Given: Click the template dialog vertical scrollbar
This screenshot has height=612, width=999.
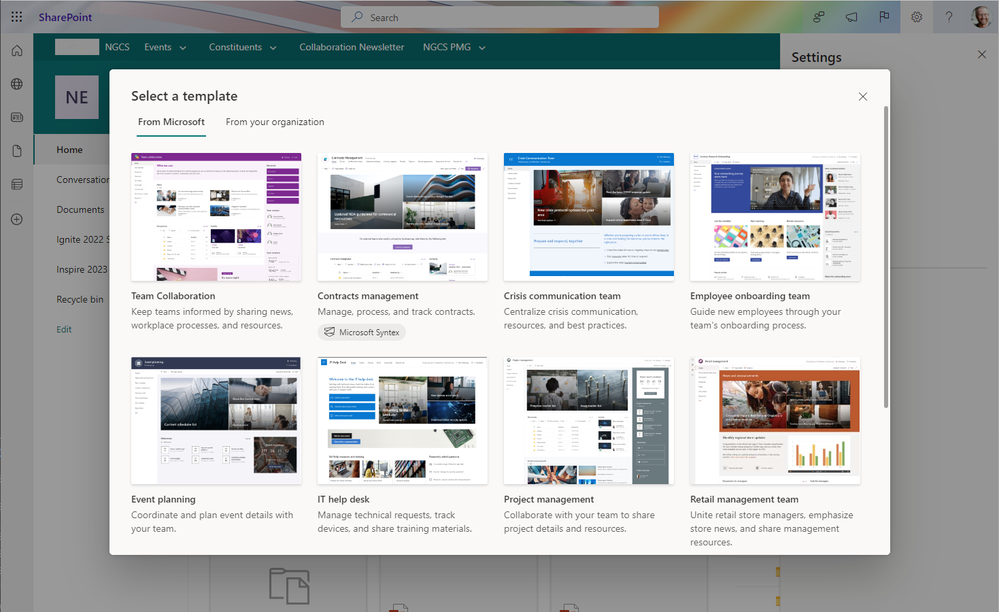Looking at the screenshot, I should point(886,257).
